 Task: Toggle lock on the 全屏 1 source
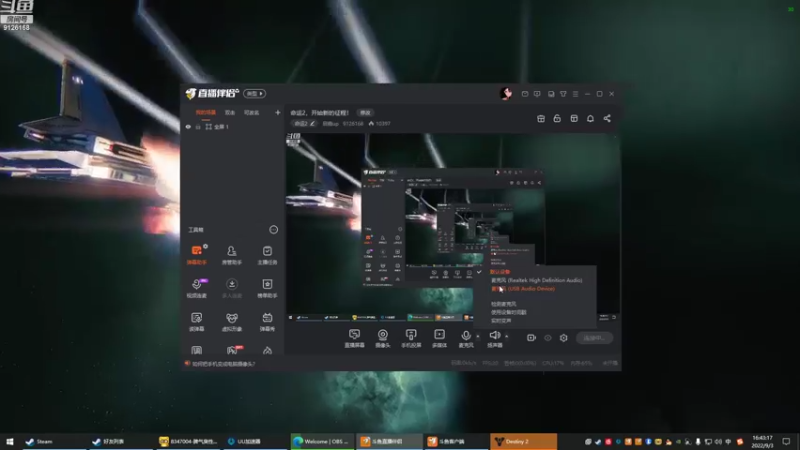(198, 127)
